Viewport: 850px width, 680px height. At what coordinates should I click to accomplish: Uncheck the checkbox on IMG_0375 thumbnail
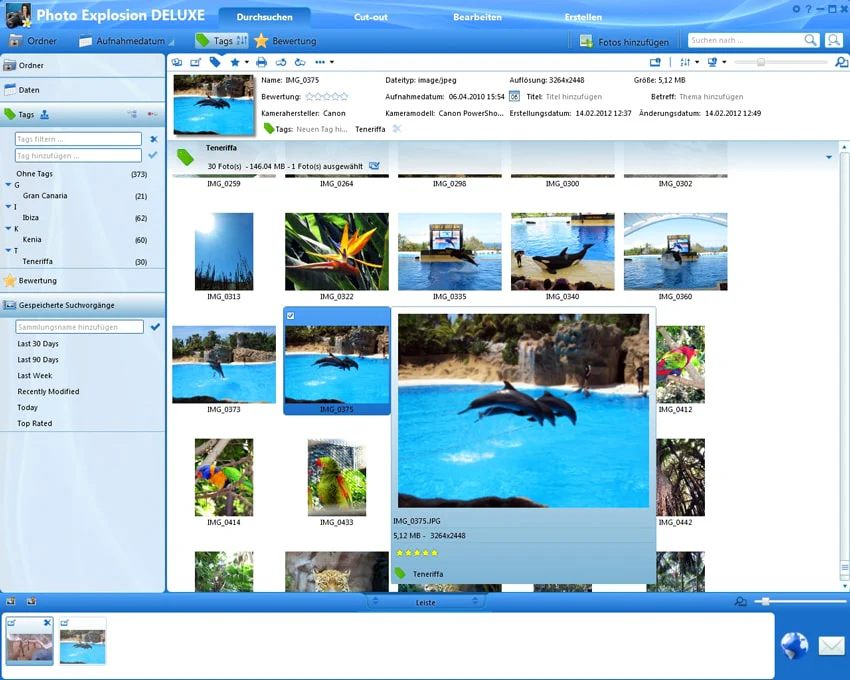[291, 316]
